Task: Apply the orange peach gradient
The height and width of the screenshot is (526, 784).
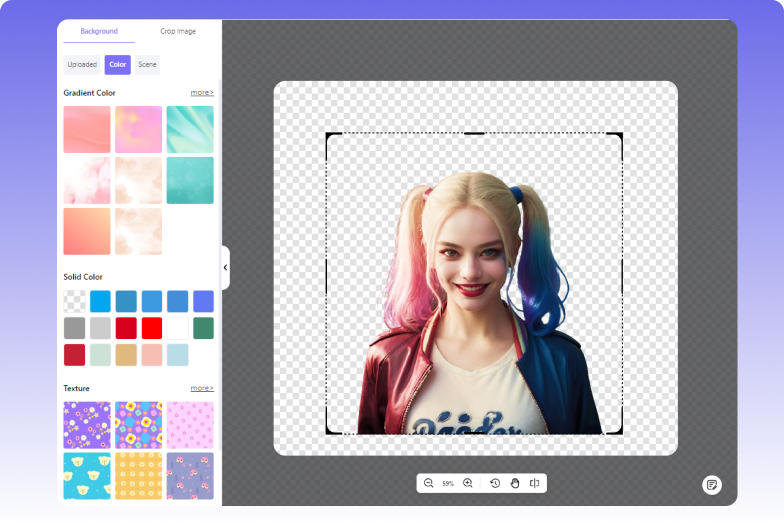Action: [87, 232]
